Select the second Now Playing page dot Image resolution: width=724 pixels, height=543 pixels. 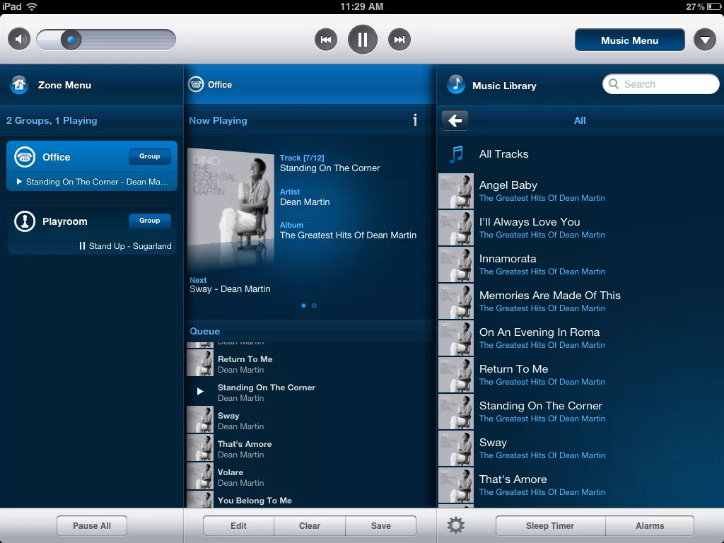[314, 306]
